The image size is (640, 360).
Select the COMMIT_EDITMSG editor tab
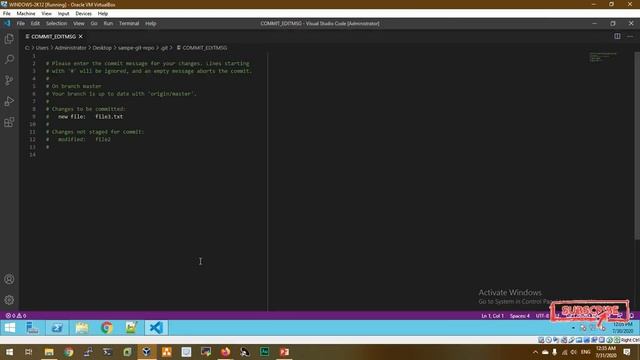[x=54, y=36]
